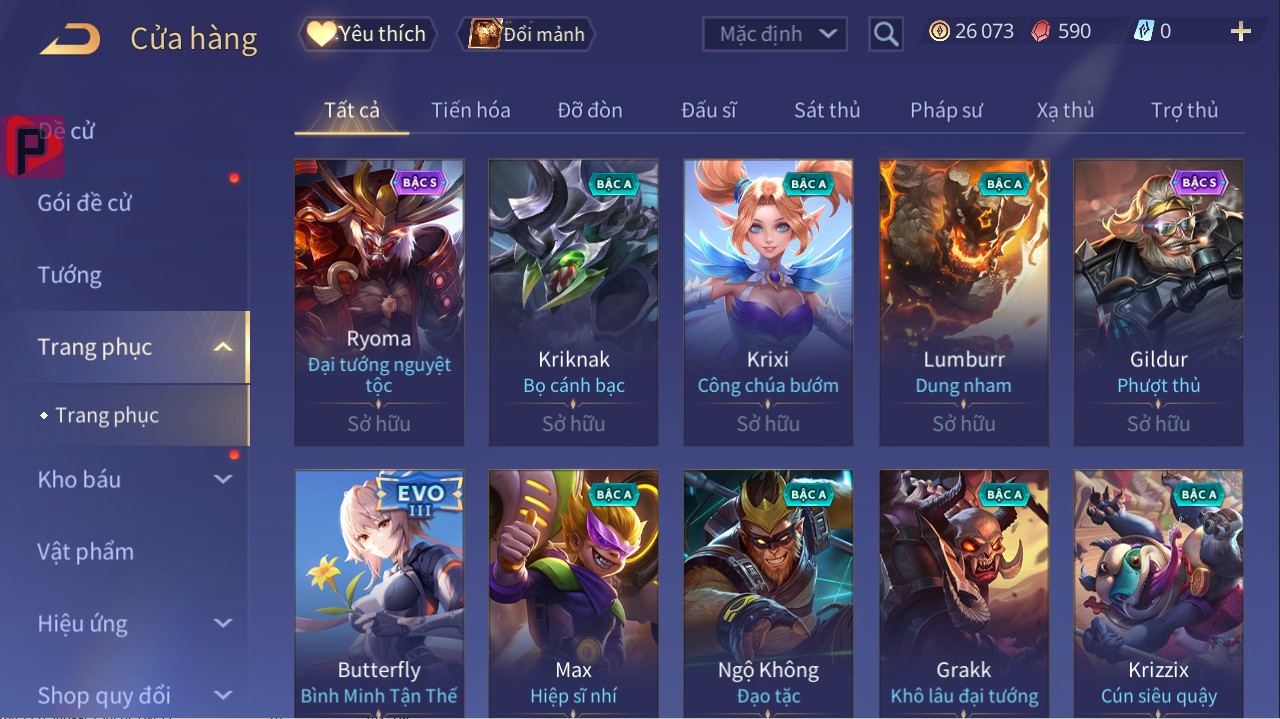Expand the Hiệu ứng sidebar section
Image resolution: width=1280 pixels, height=719 pixels.
(x=223, y=623)
